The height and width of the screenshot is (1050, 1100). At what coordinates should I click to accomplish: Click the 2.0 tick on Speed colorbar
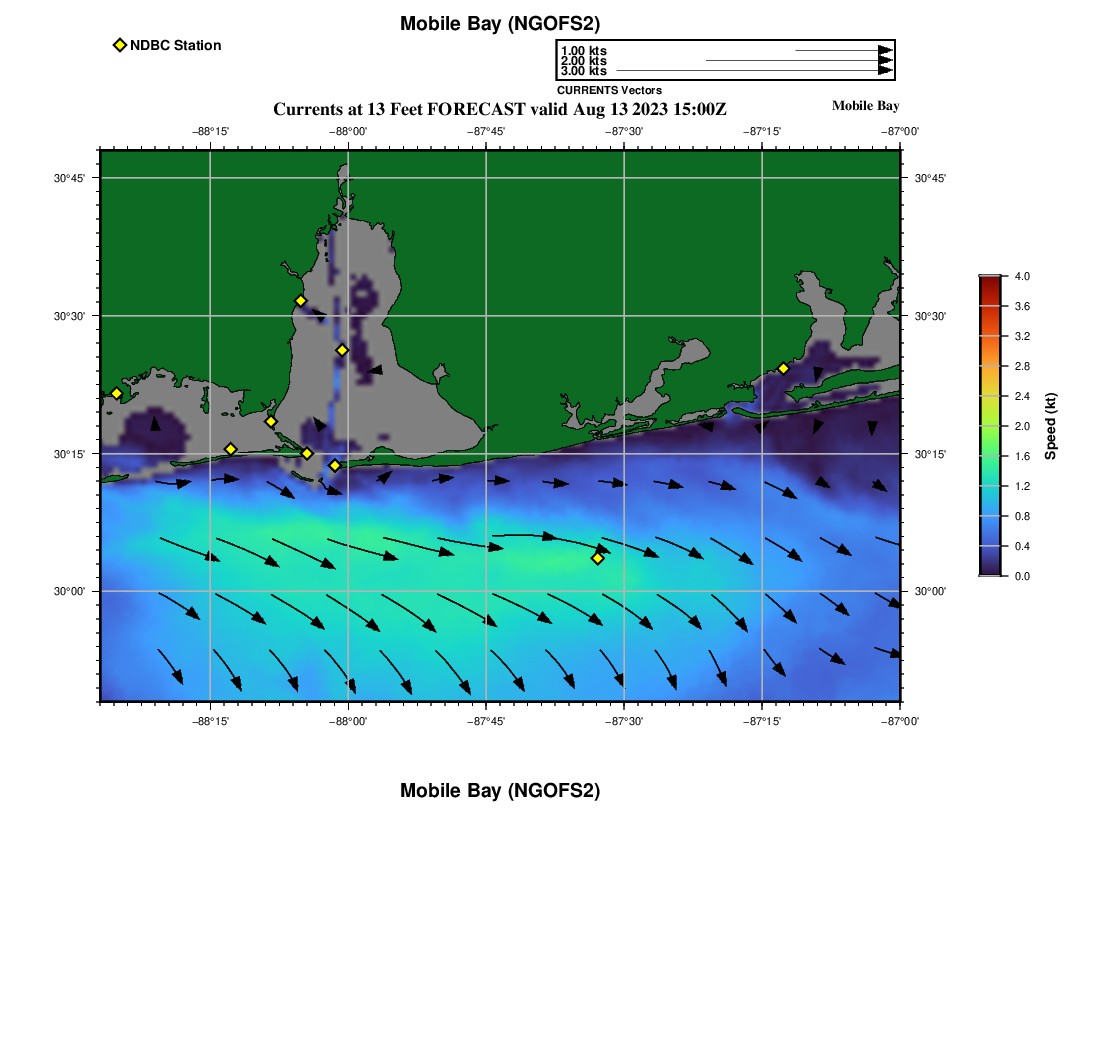click(x=1022, y=426)
